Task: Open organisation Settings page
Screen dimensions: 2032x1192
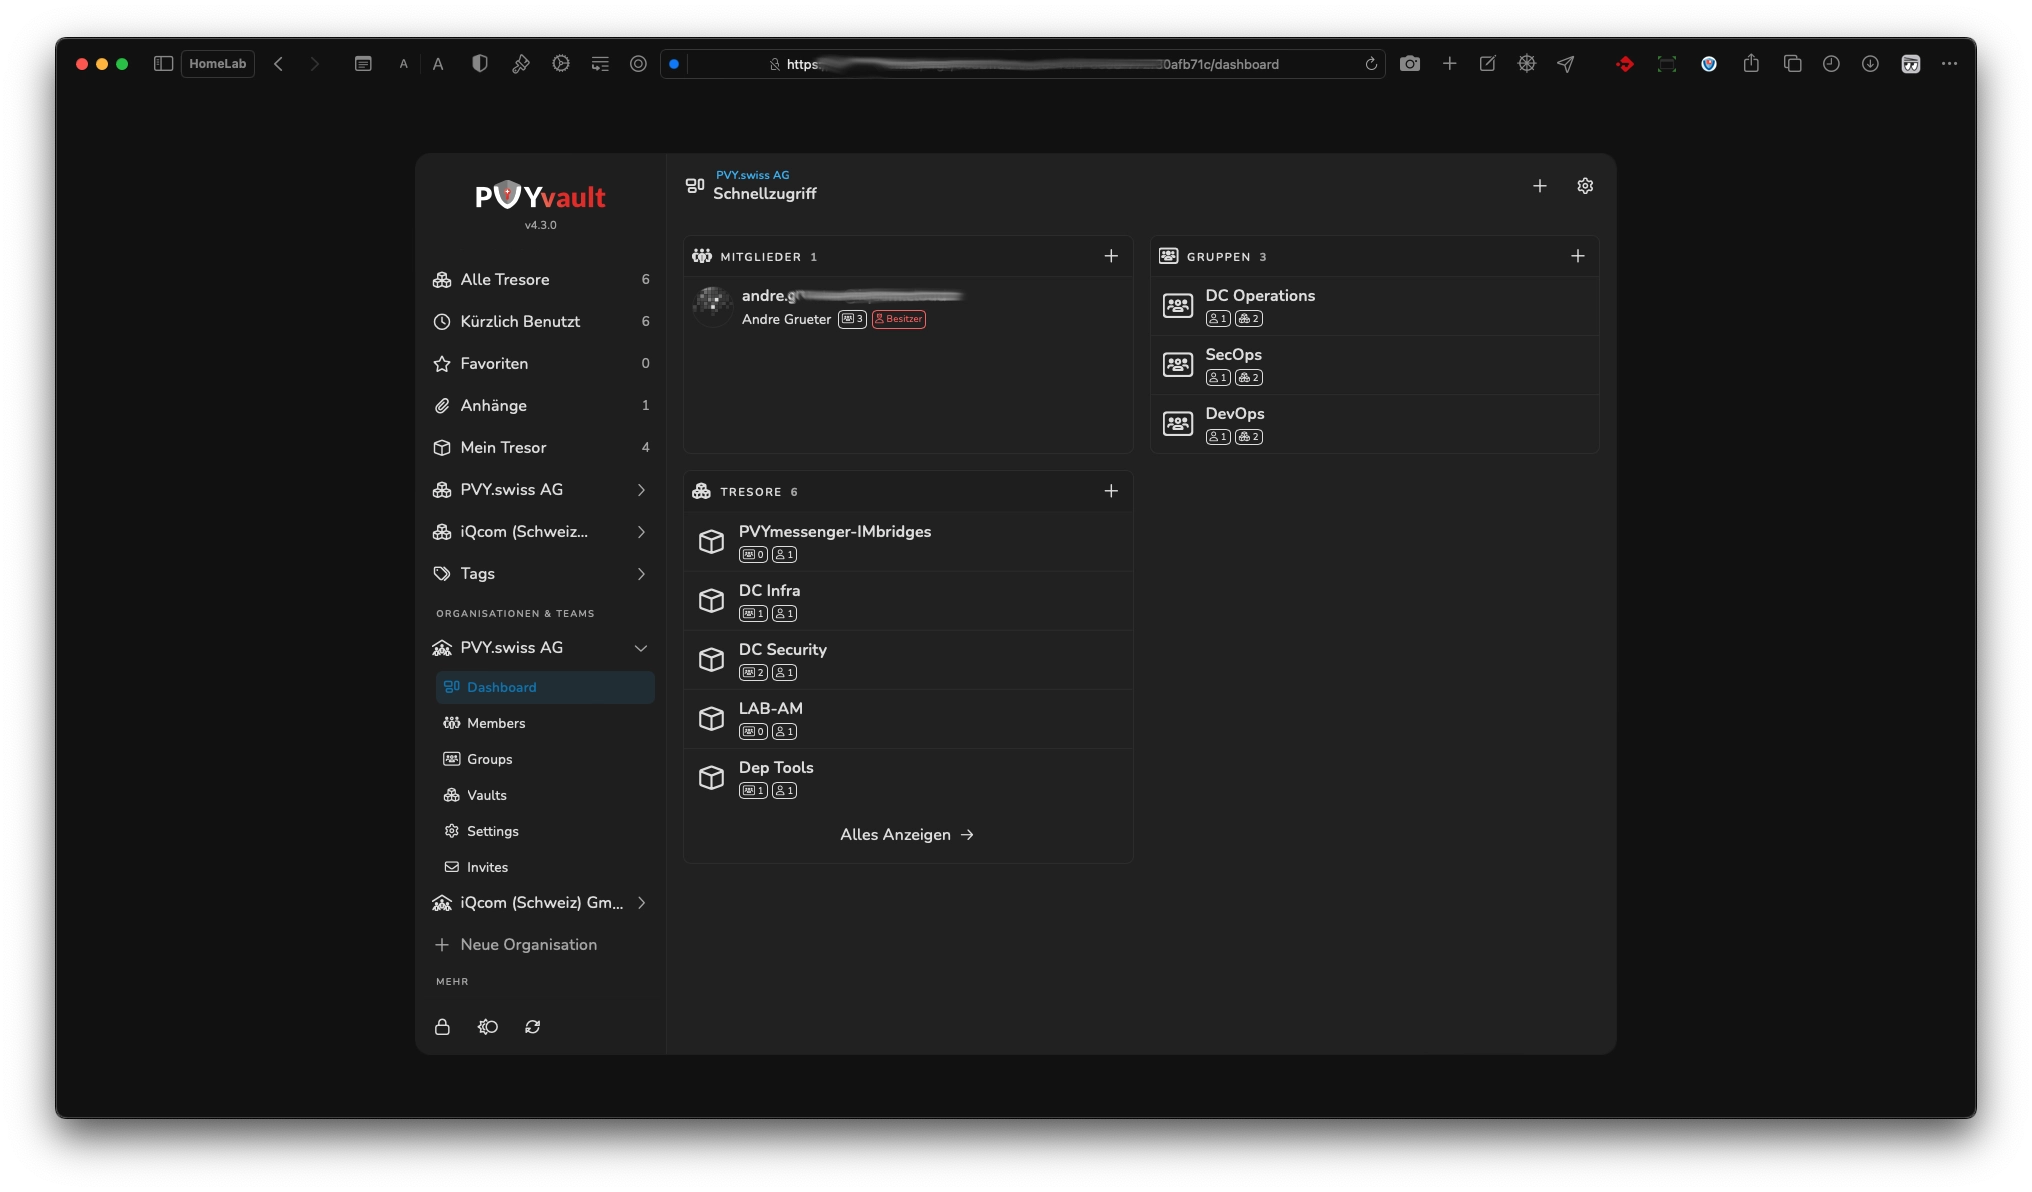Action: coord(545,831)
